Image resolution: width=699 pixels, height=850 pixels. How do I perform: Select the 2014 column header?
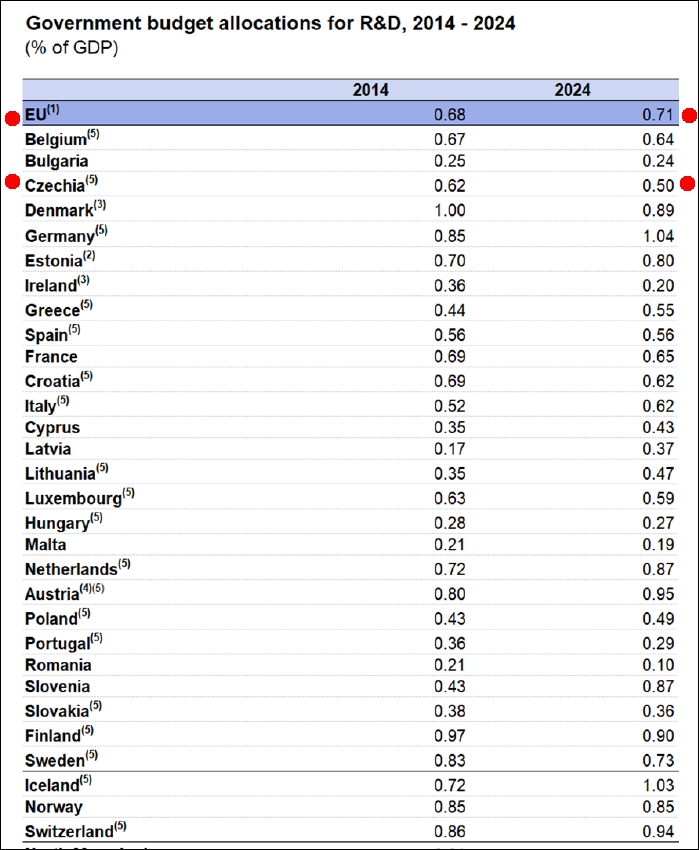point(371,90)
